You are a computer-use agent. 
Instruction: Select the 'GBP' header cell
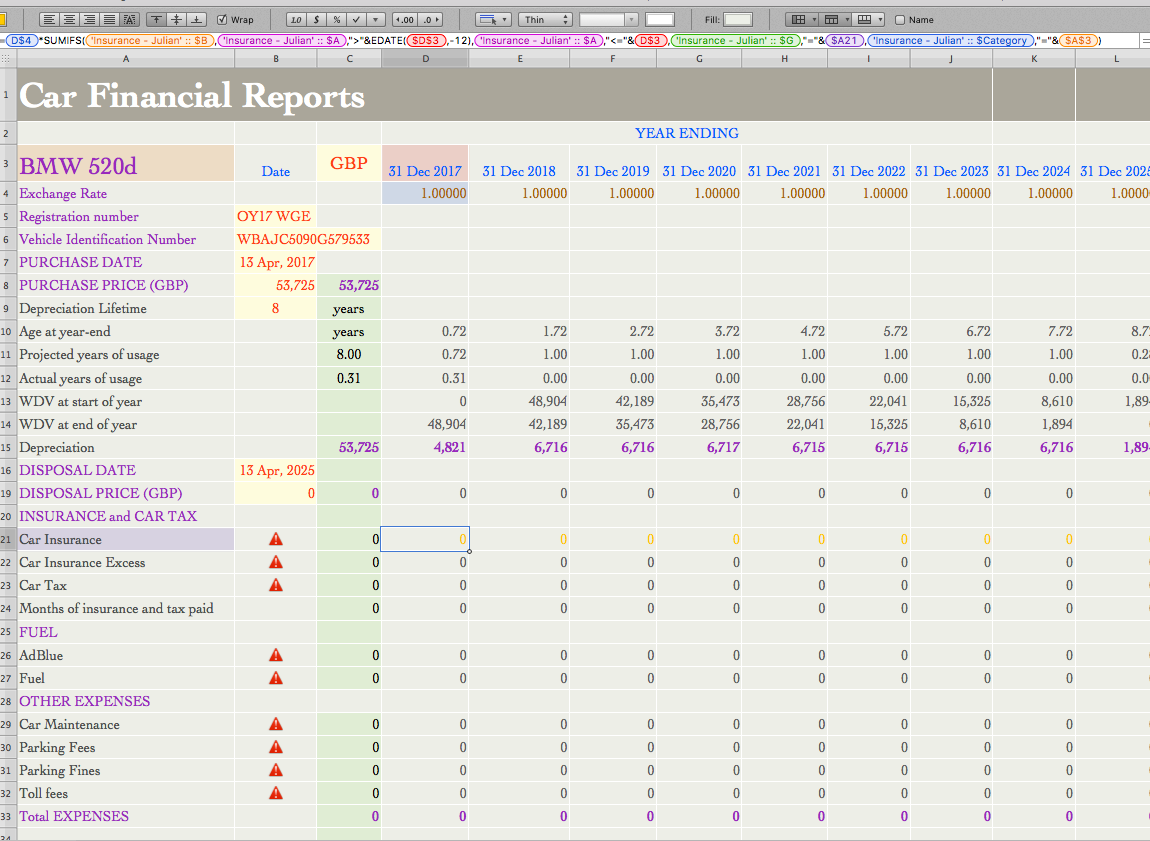[349, 164]
